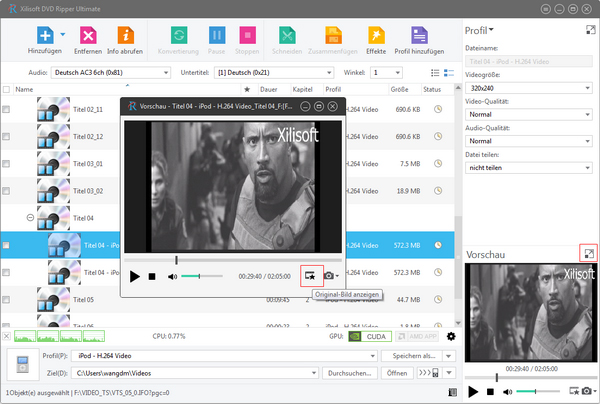Open the Effekte tool
The image size is (600, 404).
tap(376, 35)
